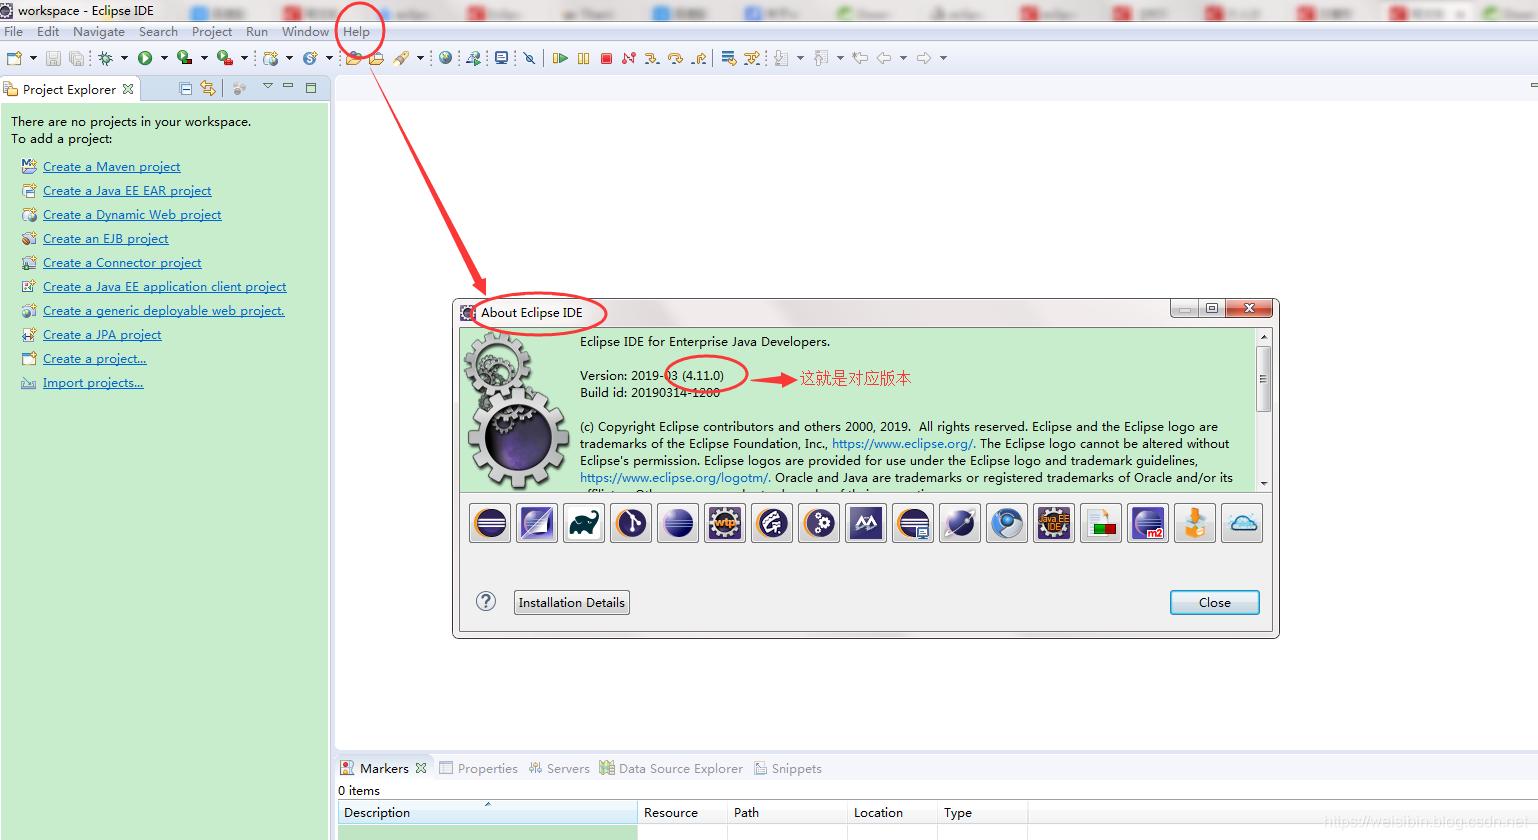Switch to the Snippets tab

tap(788, 768)
